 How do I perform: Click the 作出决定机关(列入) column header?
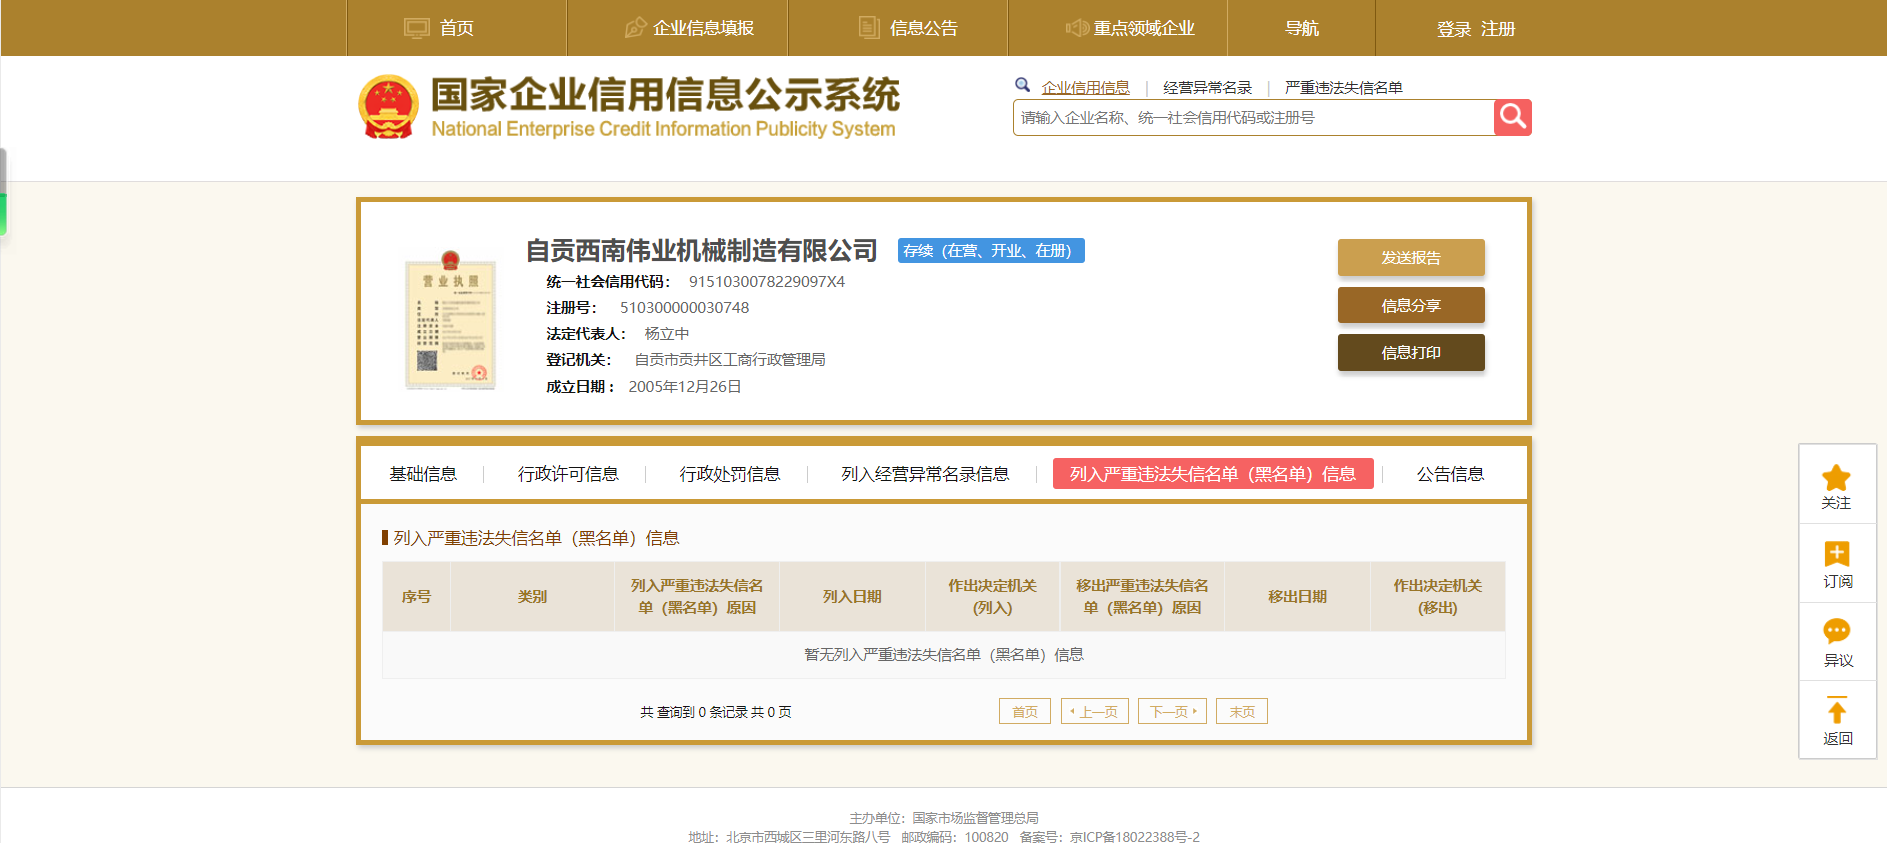pyautogui.click(x=992, y=597)
